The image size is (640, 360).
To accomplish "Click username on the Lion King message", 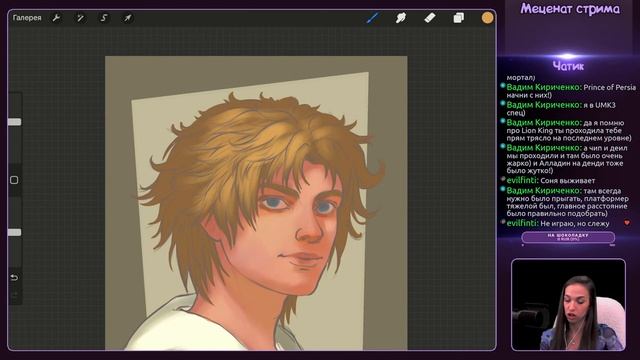I will (x=543, y=122).
